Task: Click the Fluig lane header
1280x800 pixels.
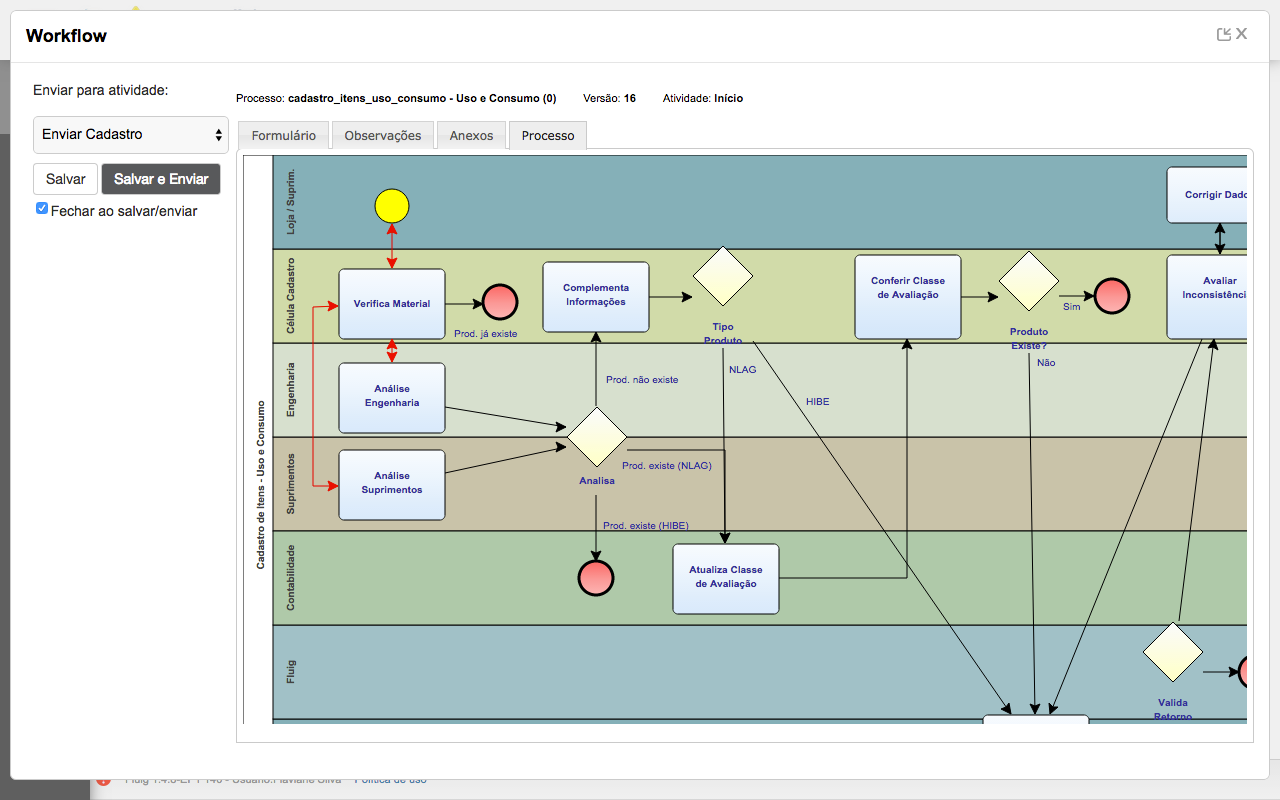Action: tap(291, 672)
